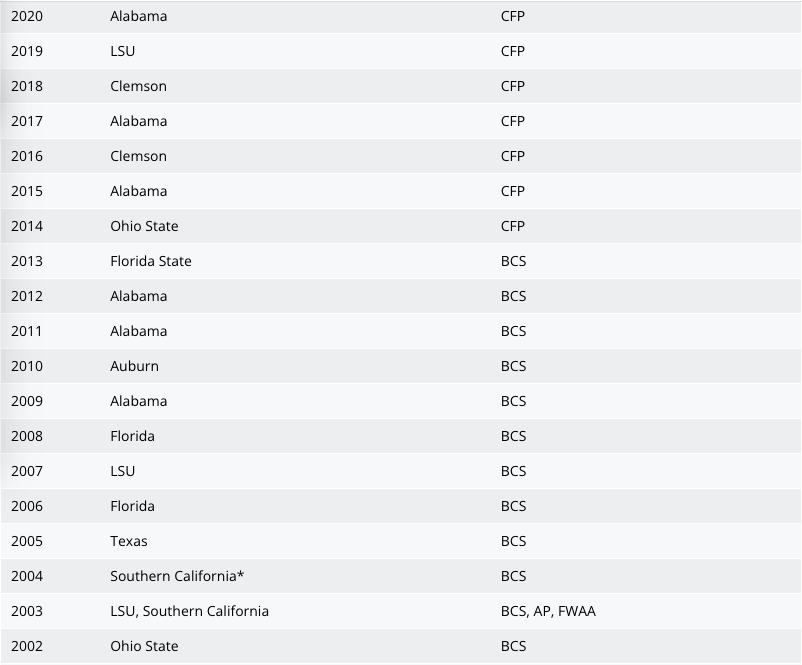
Task: Select the year 2004 cell
Action: [x=27, y=576]
